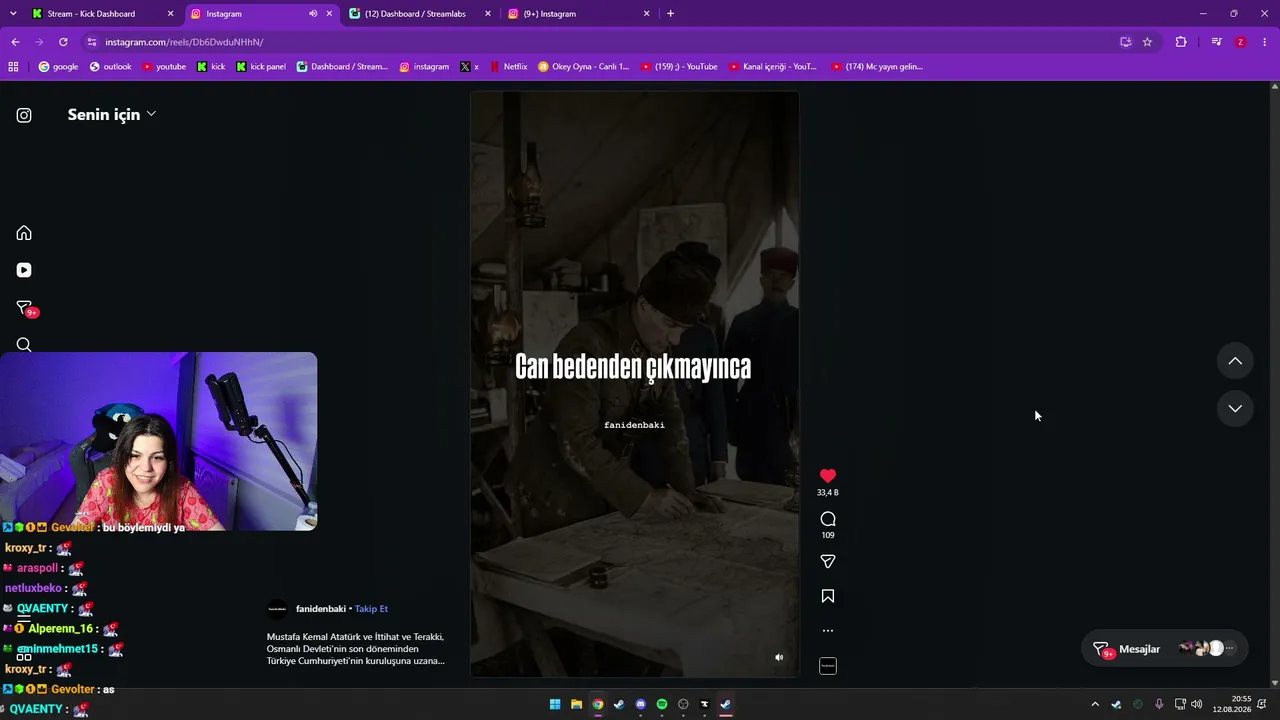The height and width of the screenshot is (720, 1280).
Task: Open a new browser tab
Action: point(670,14)
